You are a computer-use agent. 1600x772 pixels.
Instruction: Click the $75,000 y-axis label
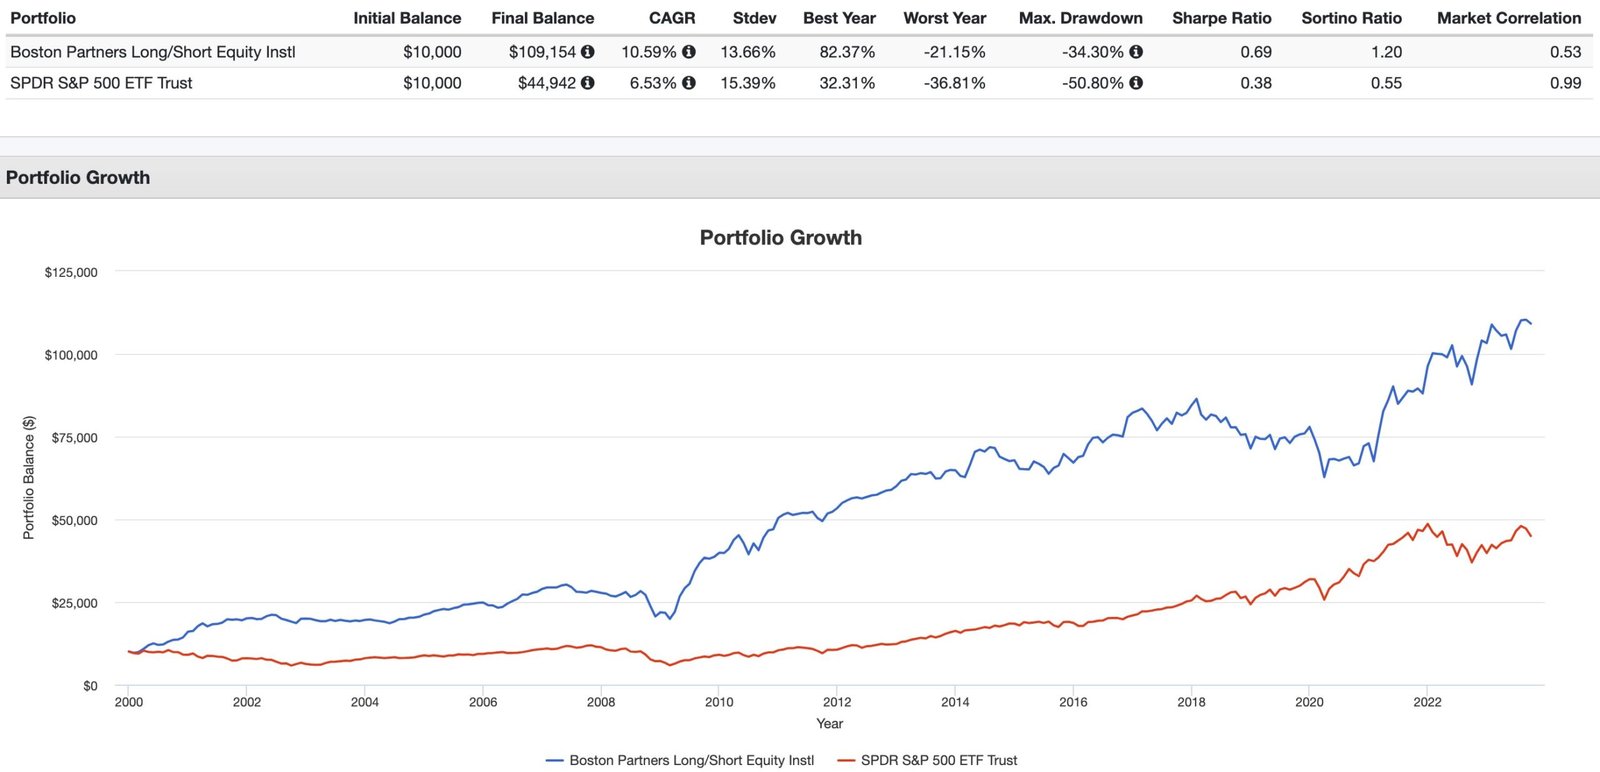(75, 438)
